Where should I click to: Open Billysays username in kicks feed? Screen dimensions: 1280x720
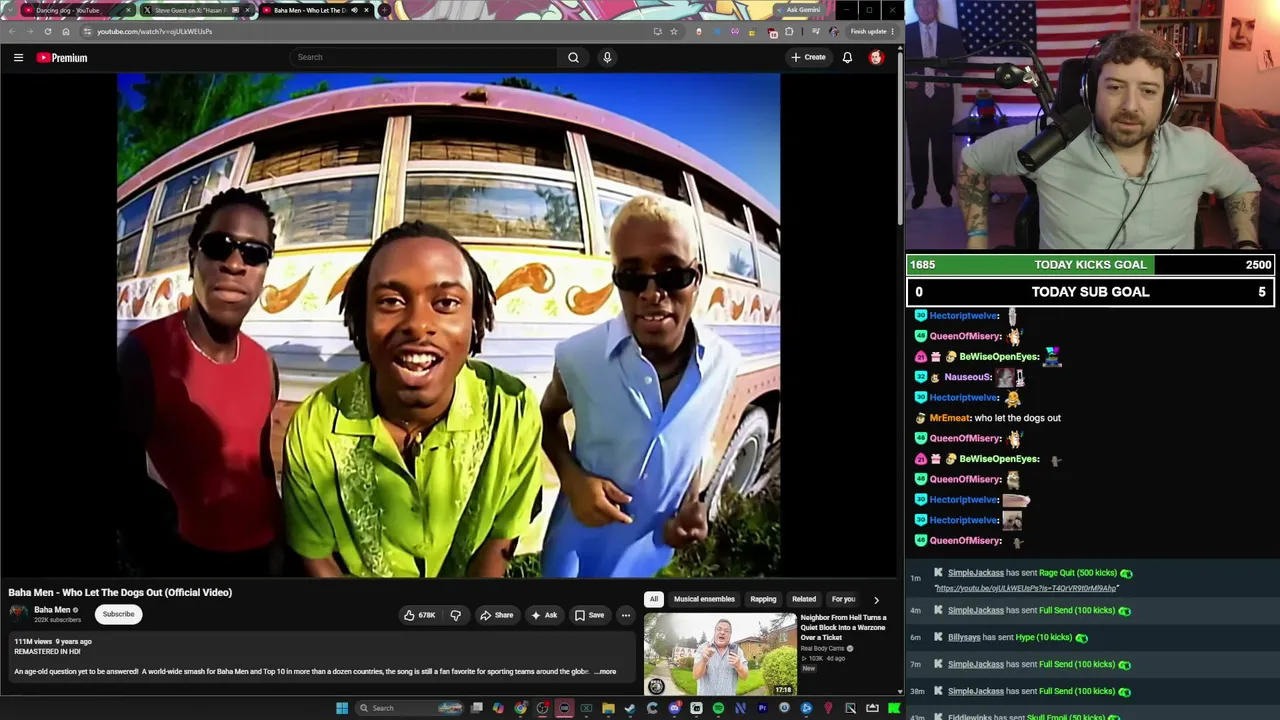click(964, 637)
